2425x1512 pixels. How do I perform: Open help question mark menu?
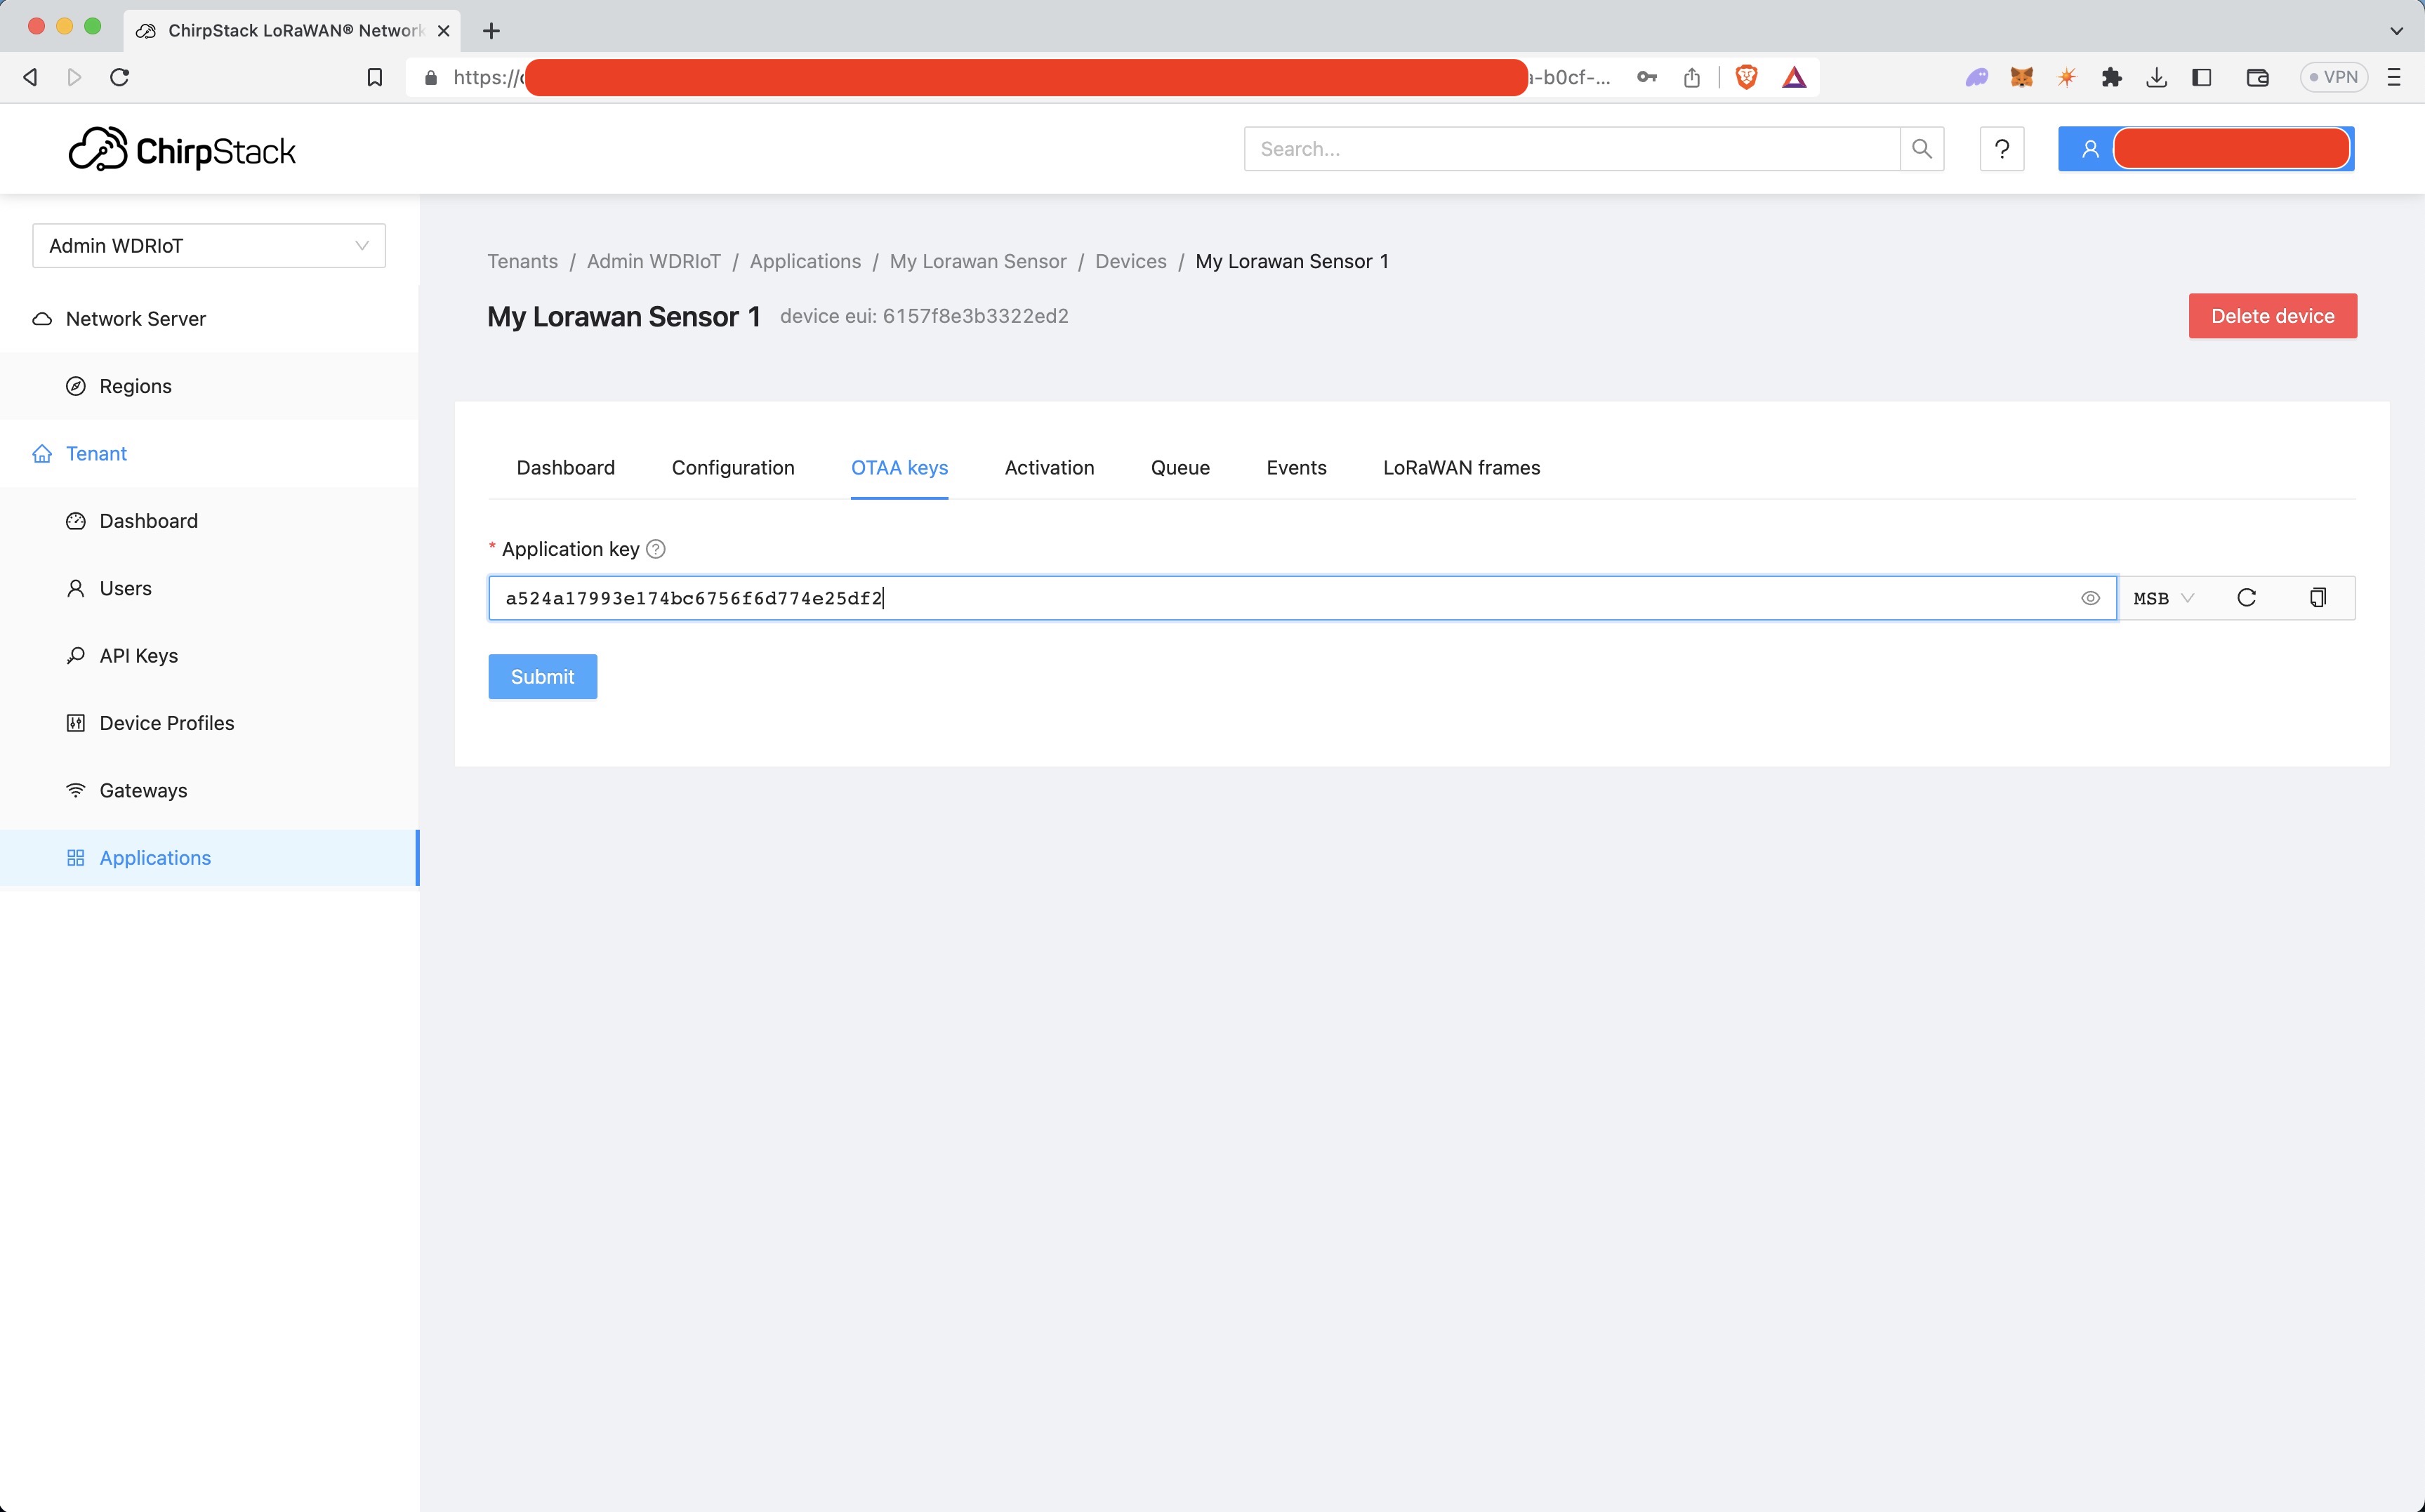2001,149
